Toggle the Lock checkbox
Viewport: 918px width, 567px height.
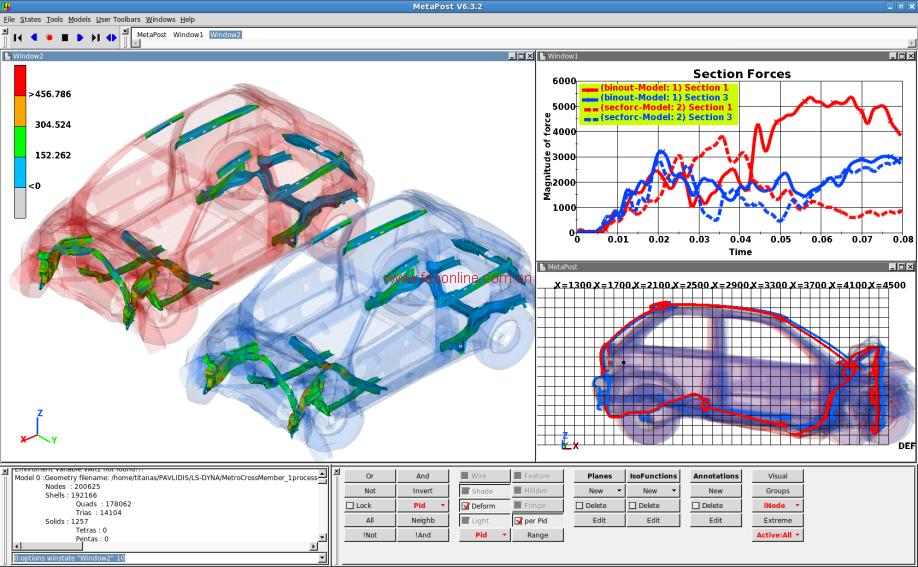[351, 506]
